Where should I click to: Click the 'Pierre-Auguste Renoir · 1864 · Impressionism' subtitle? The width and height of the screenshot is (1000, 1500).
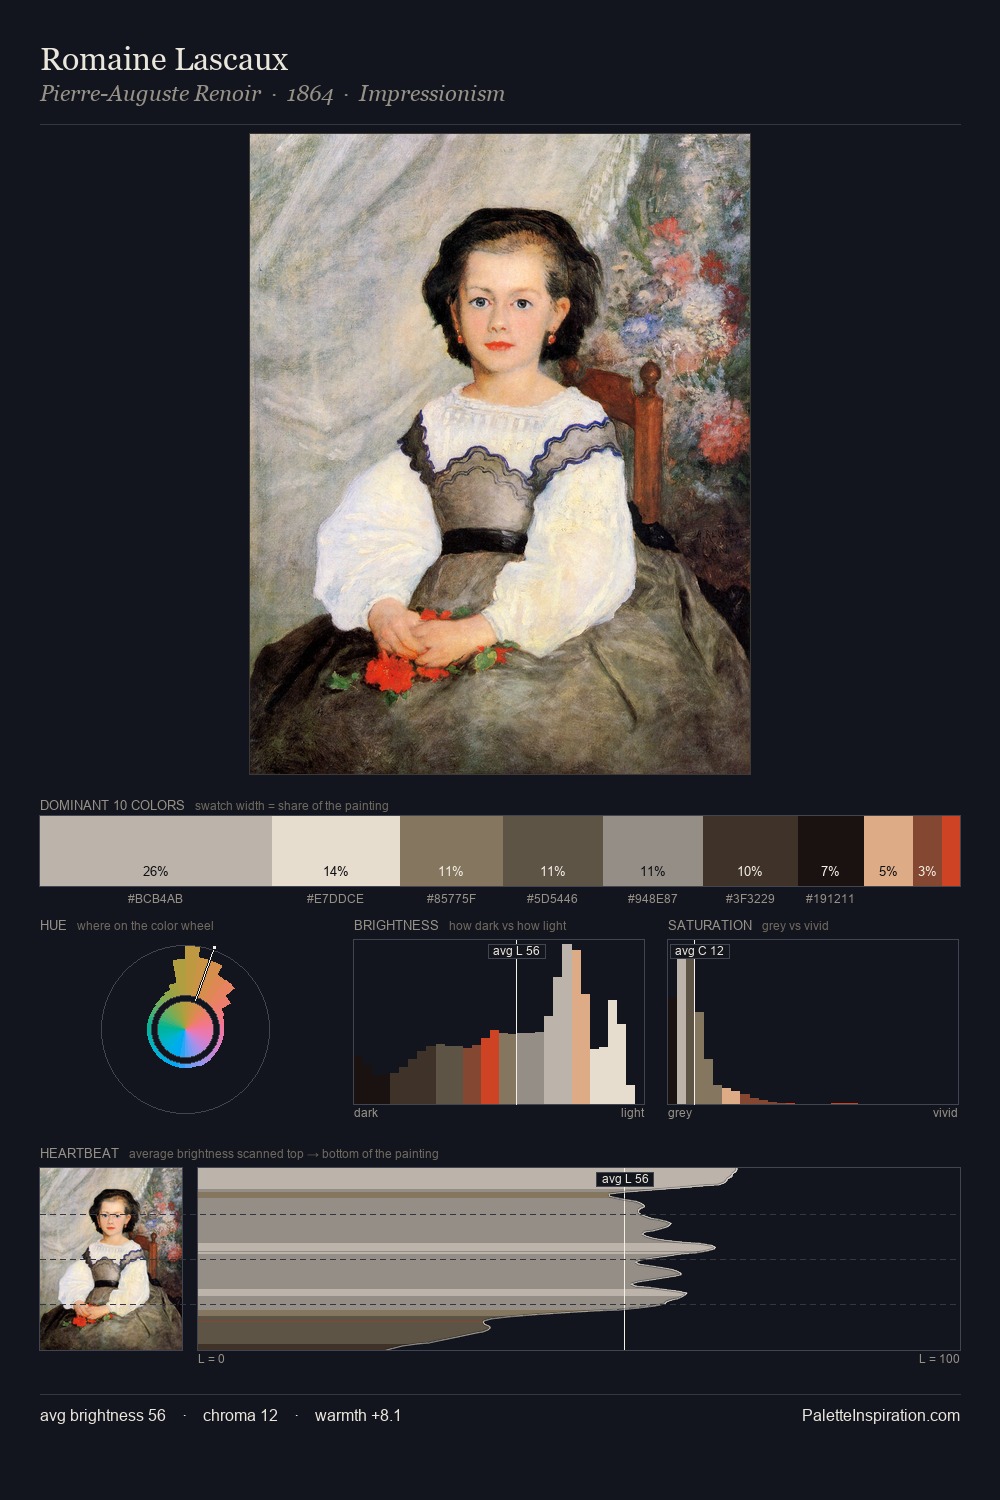tap(272, 94)
